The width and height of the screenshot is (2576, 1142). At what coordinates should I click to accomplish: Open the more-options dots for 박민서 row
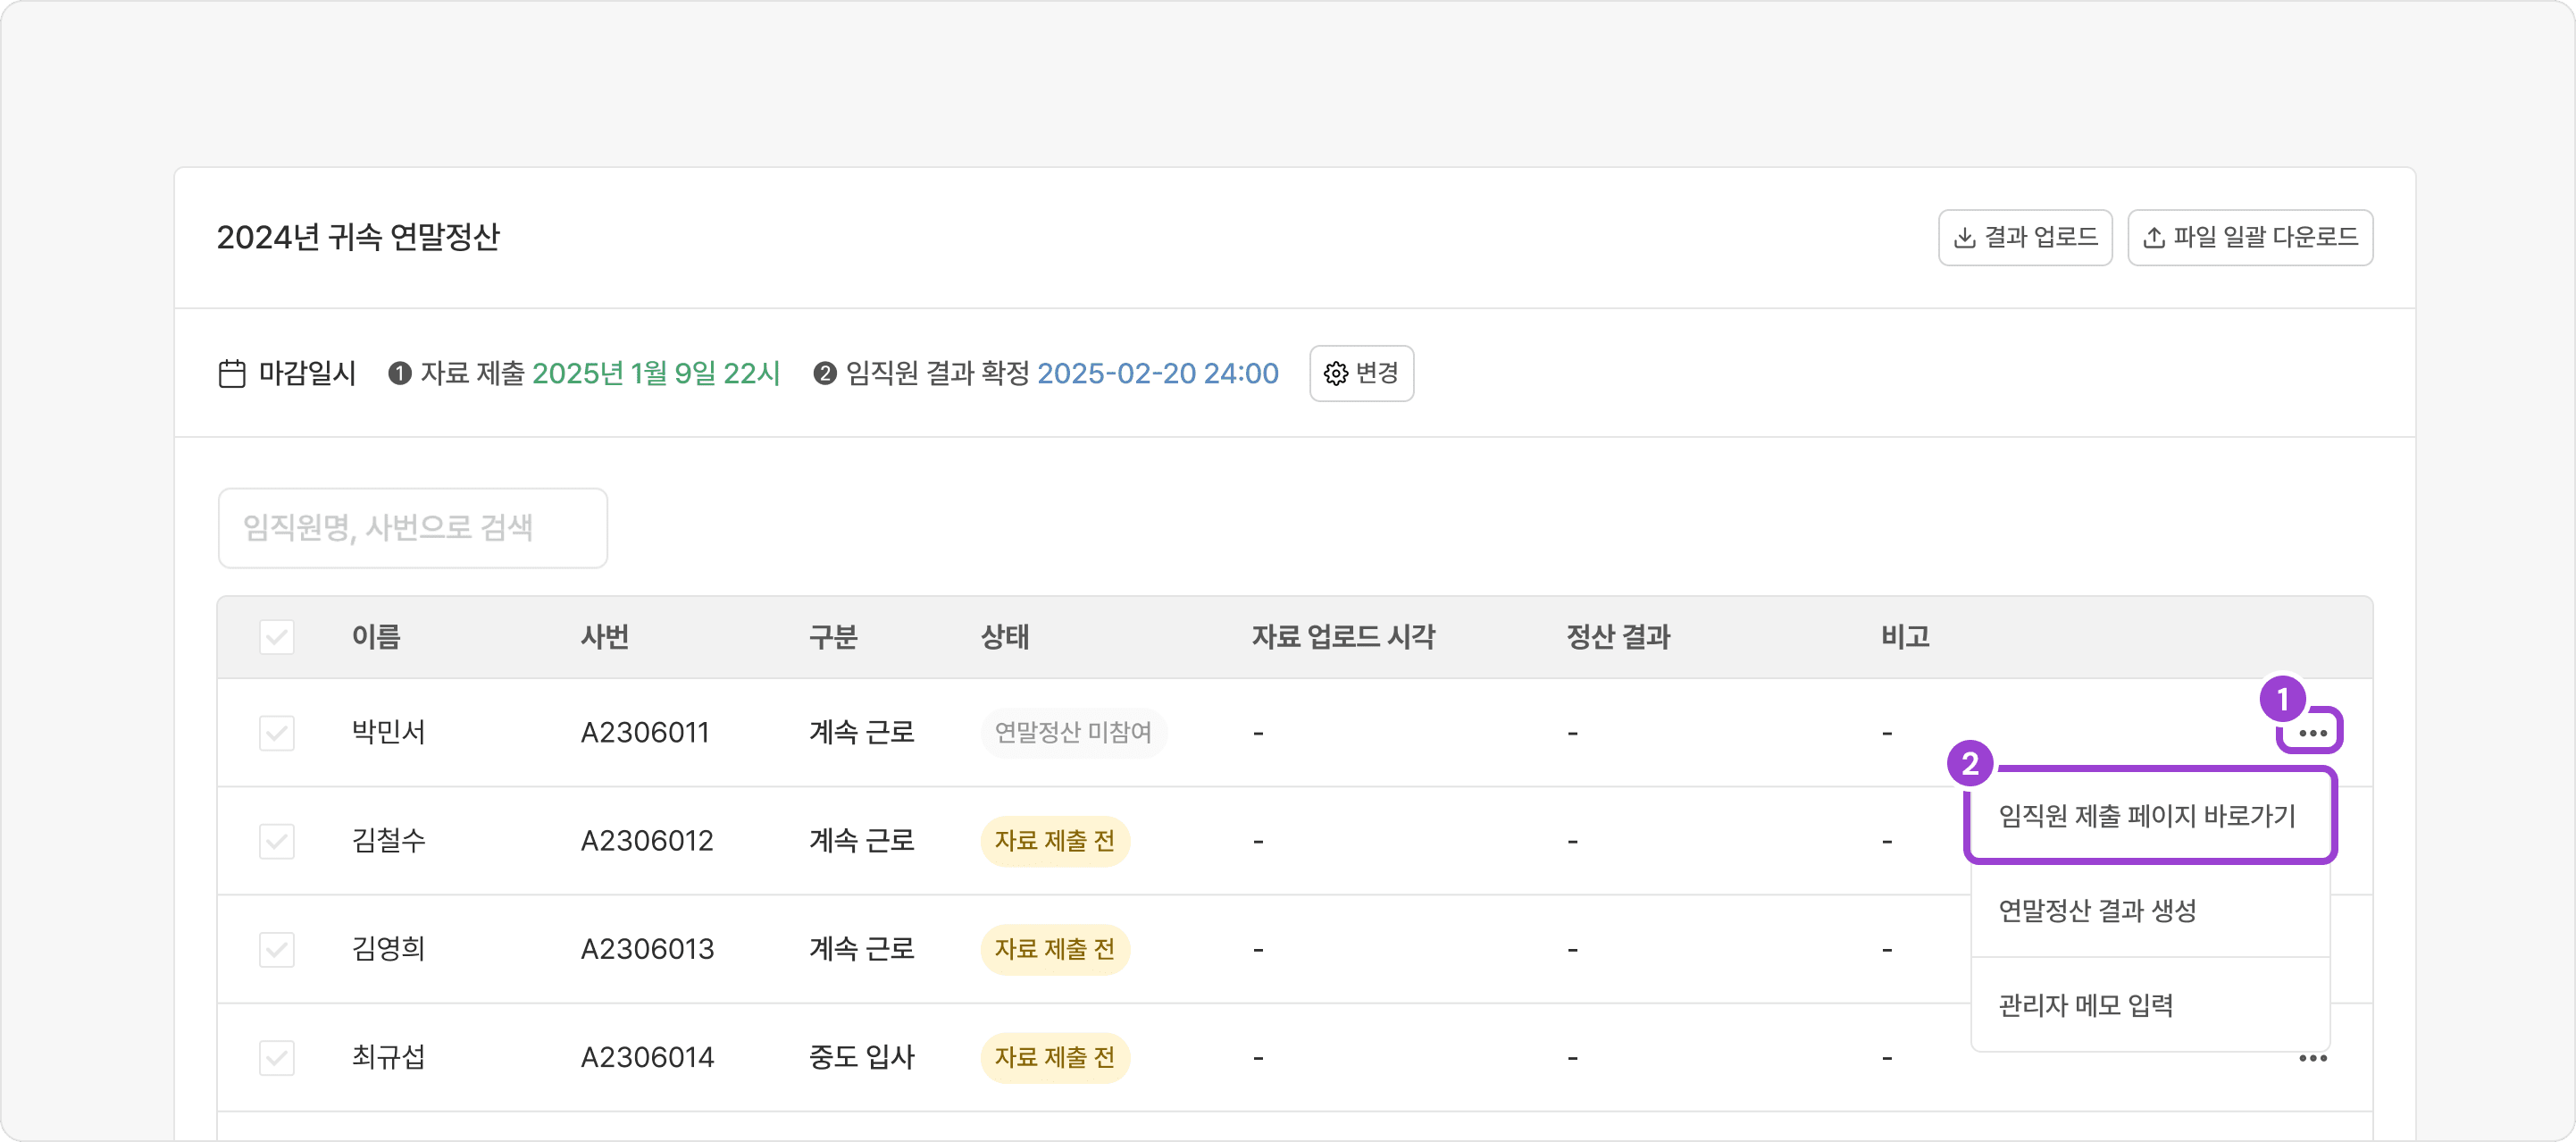[2312, 733]
